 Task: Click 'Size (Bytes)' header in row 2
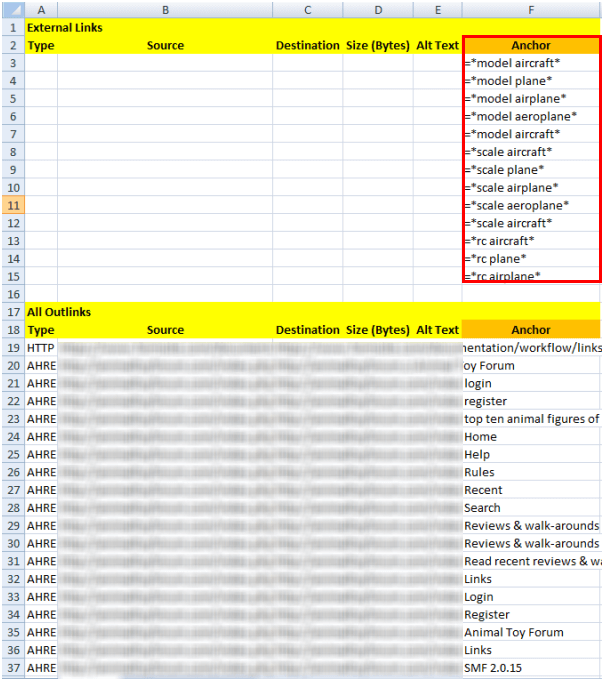click(x=378, y=45)
